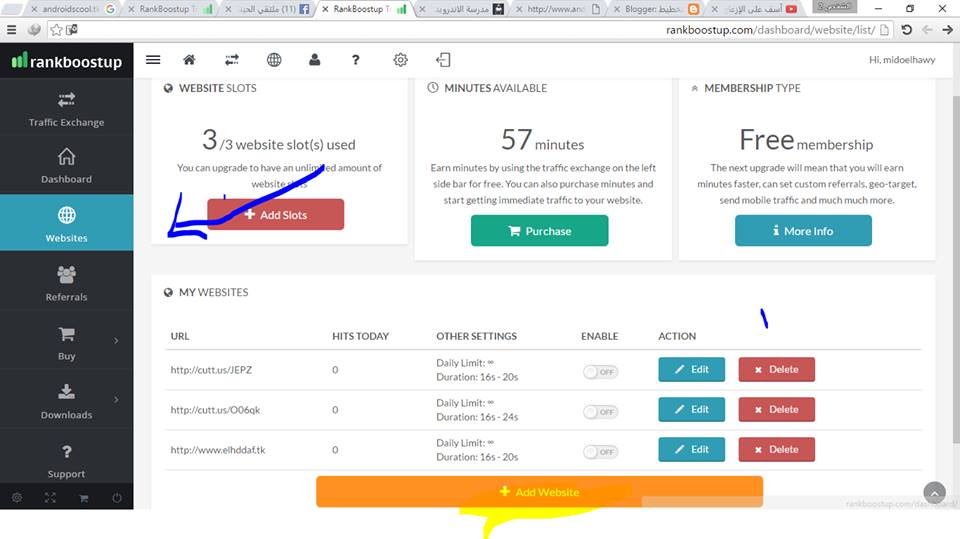Click the rankboostup logo
960x539 pixels.
click(x=67, y=61)
